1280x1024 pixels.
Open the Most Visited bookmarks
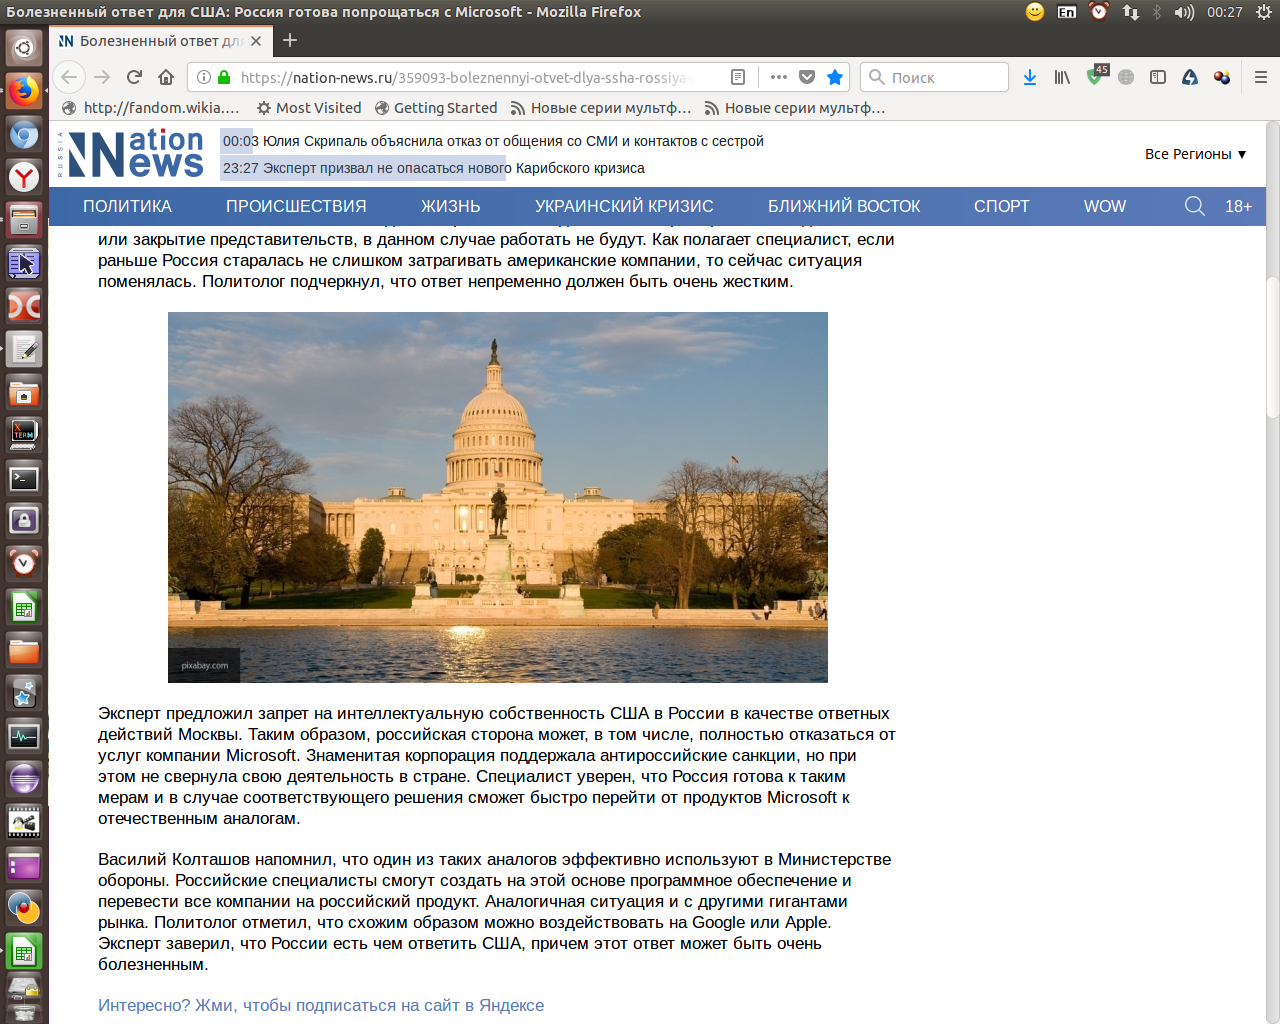(309, 108)
